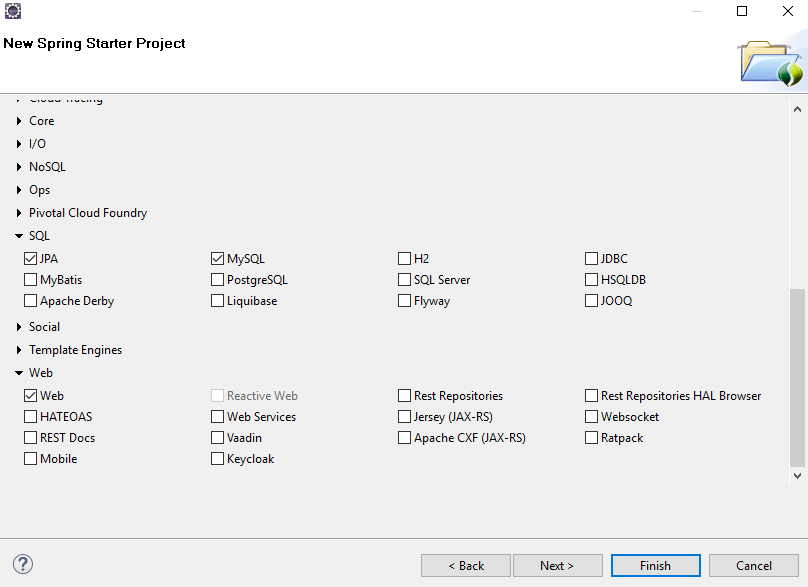This screenshot has width=808, height=587.
Task: Enable the Websocket checkbox
Action: [592, 417]
